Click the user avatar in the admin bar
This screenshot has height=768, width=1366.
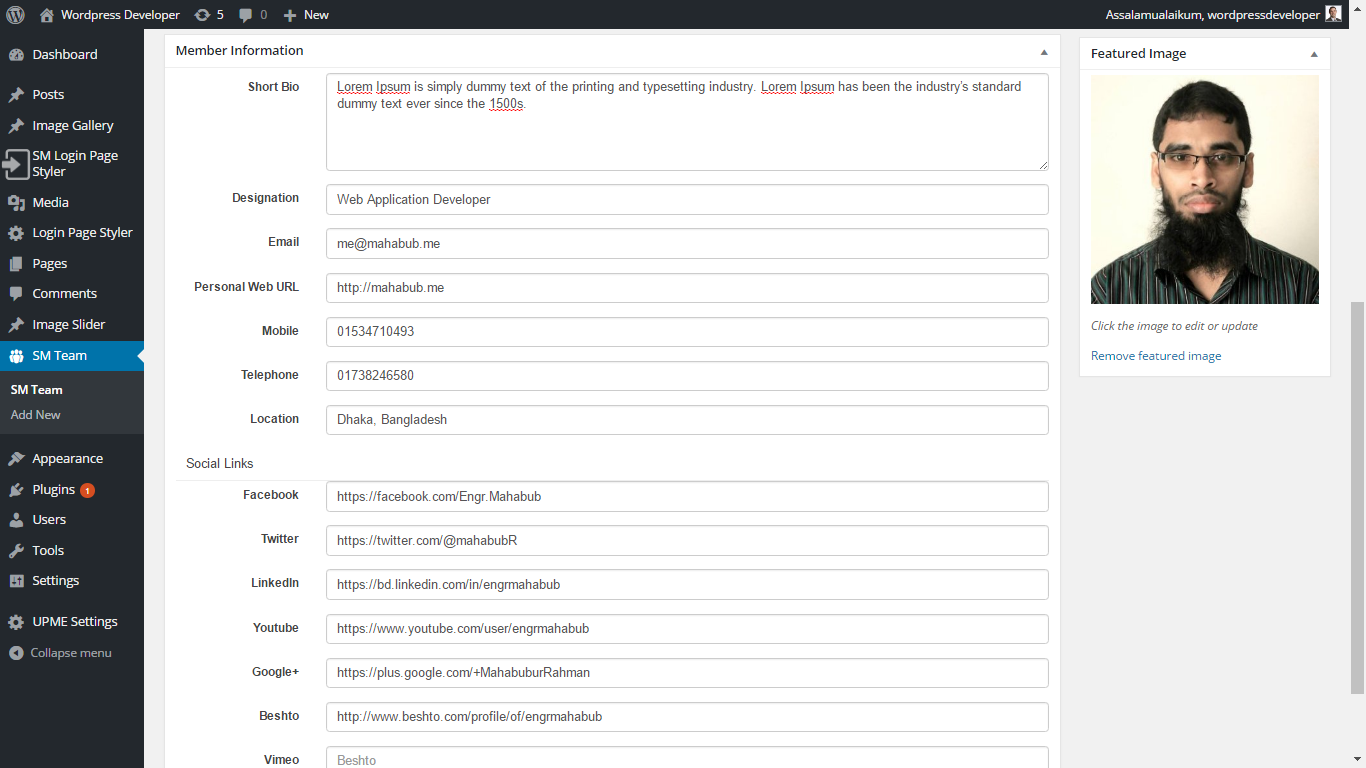coord(1333,14)
